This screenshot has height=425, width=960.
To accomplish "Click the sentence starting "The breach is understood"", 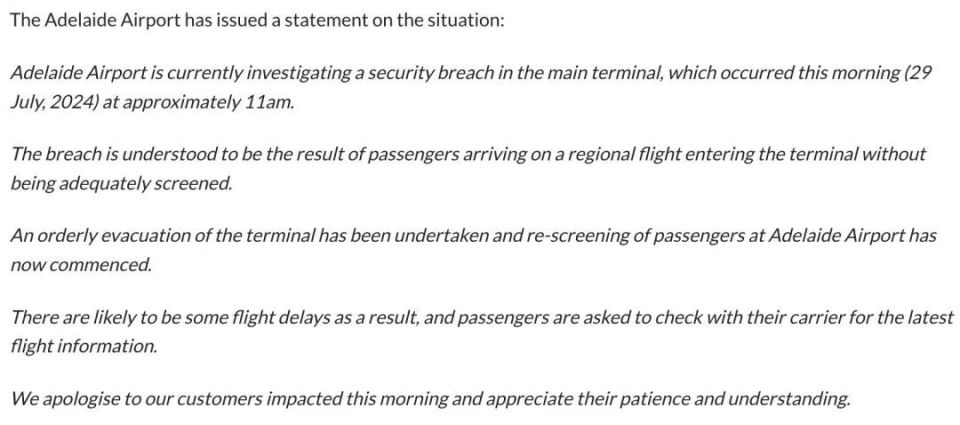I will coord(468,168).
